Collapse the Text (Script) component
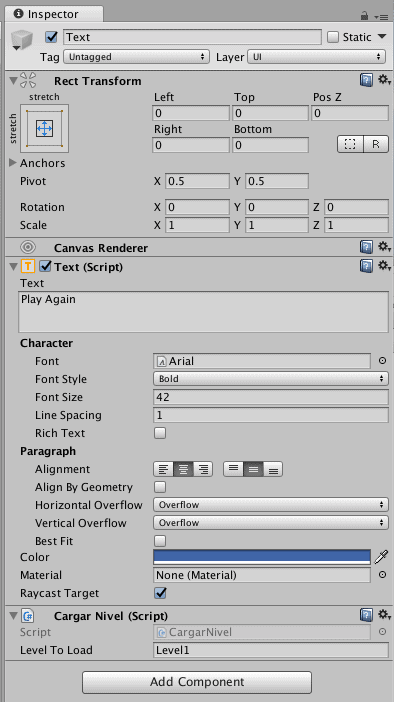The width and height of the screenshot is (394, 702). [13, 267]
